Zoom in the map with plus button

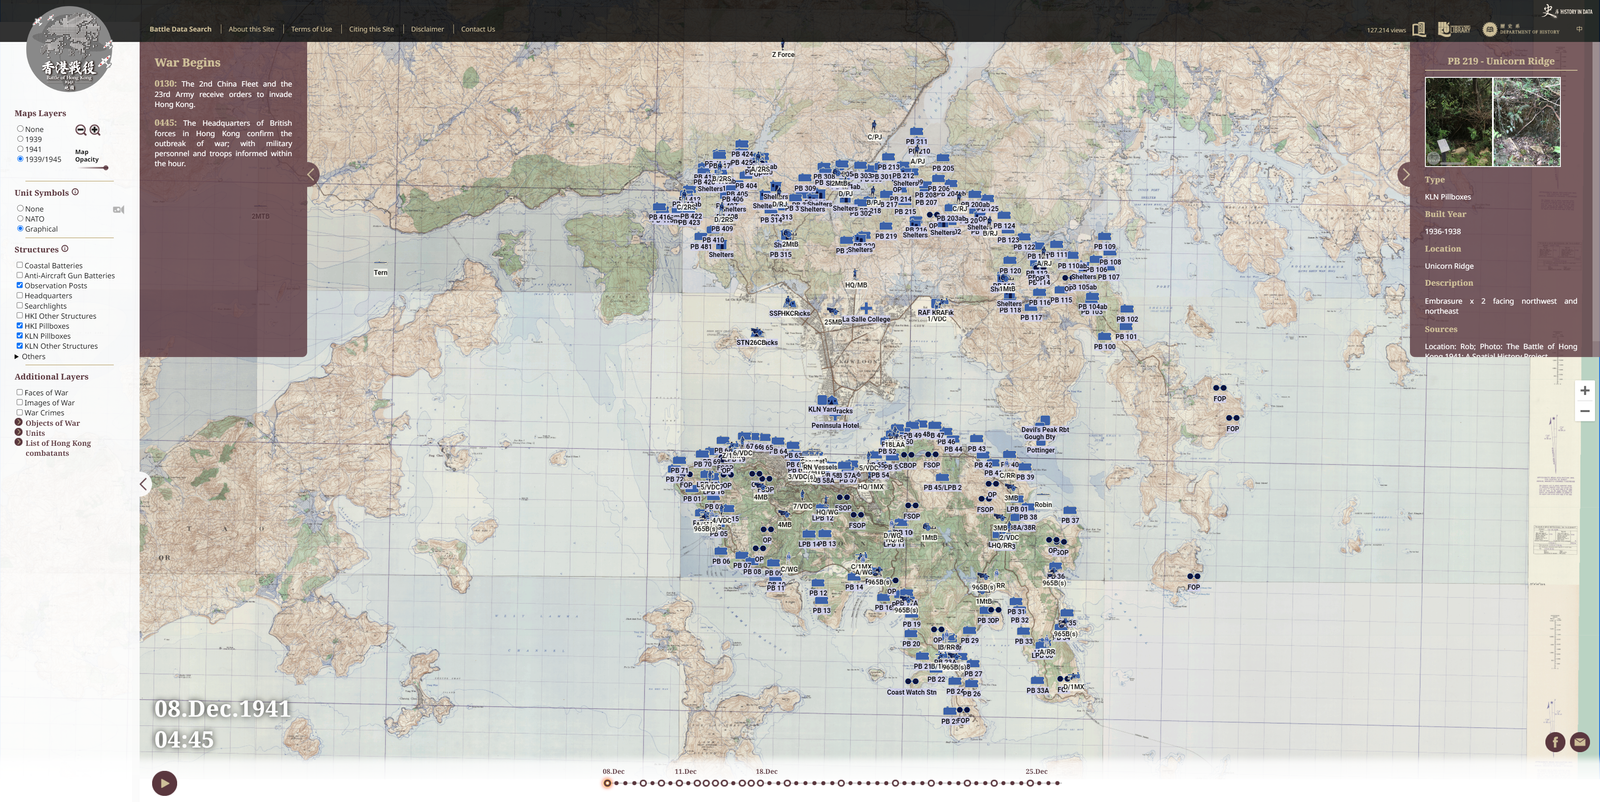pos(1585,391)
